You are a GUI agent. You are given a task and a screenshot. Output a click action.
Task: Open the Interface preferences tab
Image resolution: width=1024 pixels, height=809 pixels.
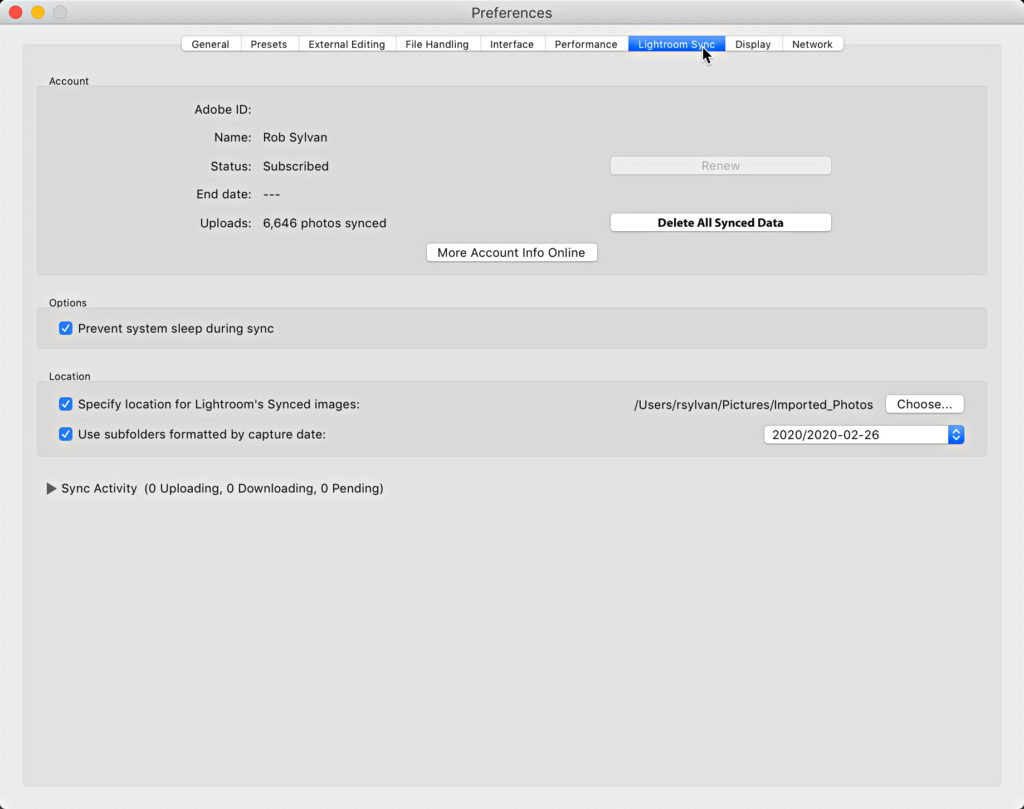512,44
